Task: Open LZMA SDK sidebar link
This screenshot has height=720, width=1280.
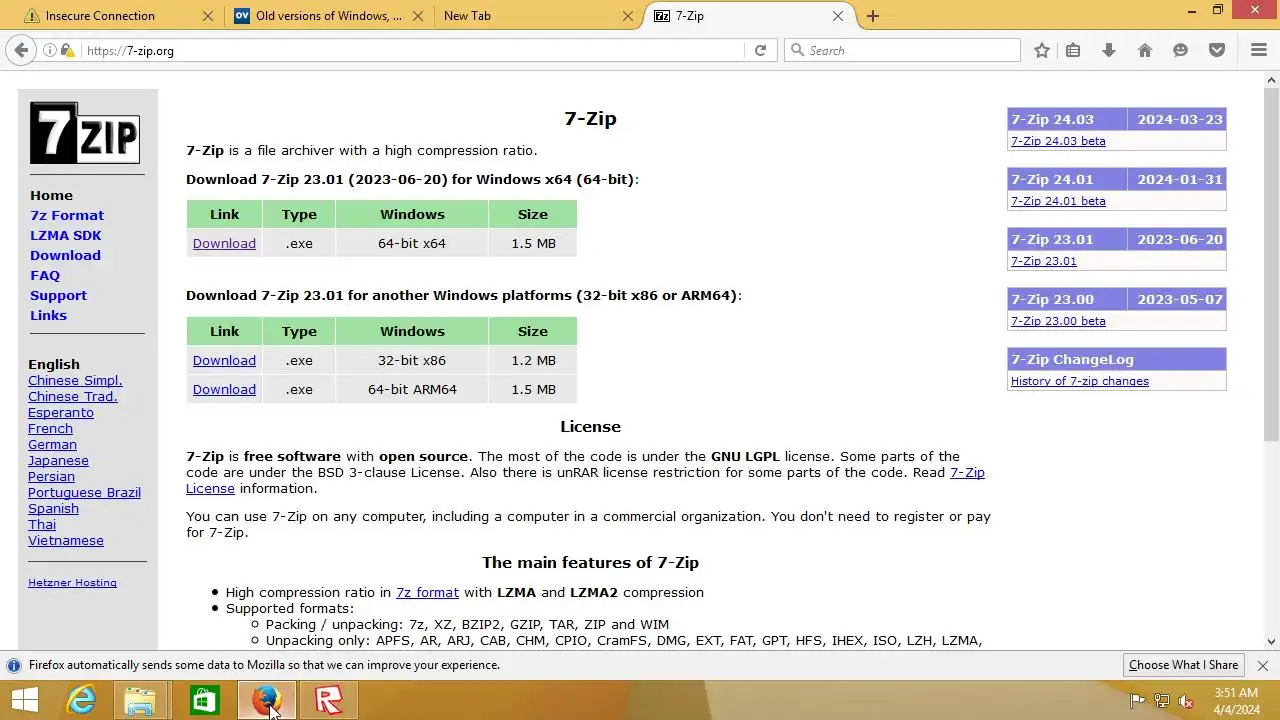Action: [x=66, y=235]
